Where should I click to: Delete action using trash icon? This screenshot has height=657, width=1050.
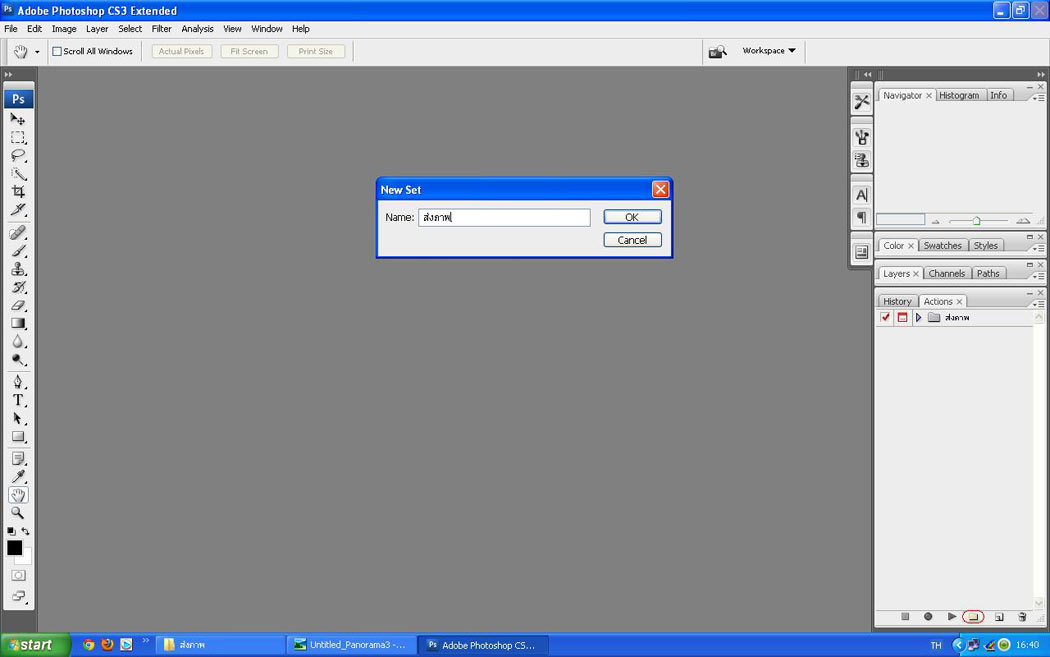point(1022,617)
